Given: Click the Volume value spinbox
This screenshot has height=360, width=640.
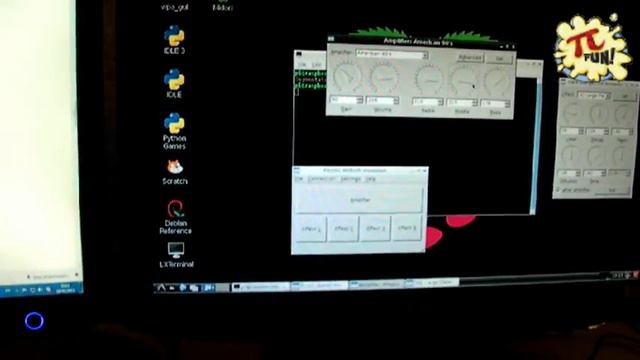Looking at the screenshot, I should 382,100.
